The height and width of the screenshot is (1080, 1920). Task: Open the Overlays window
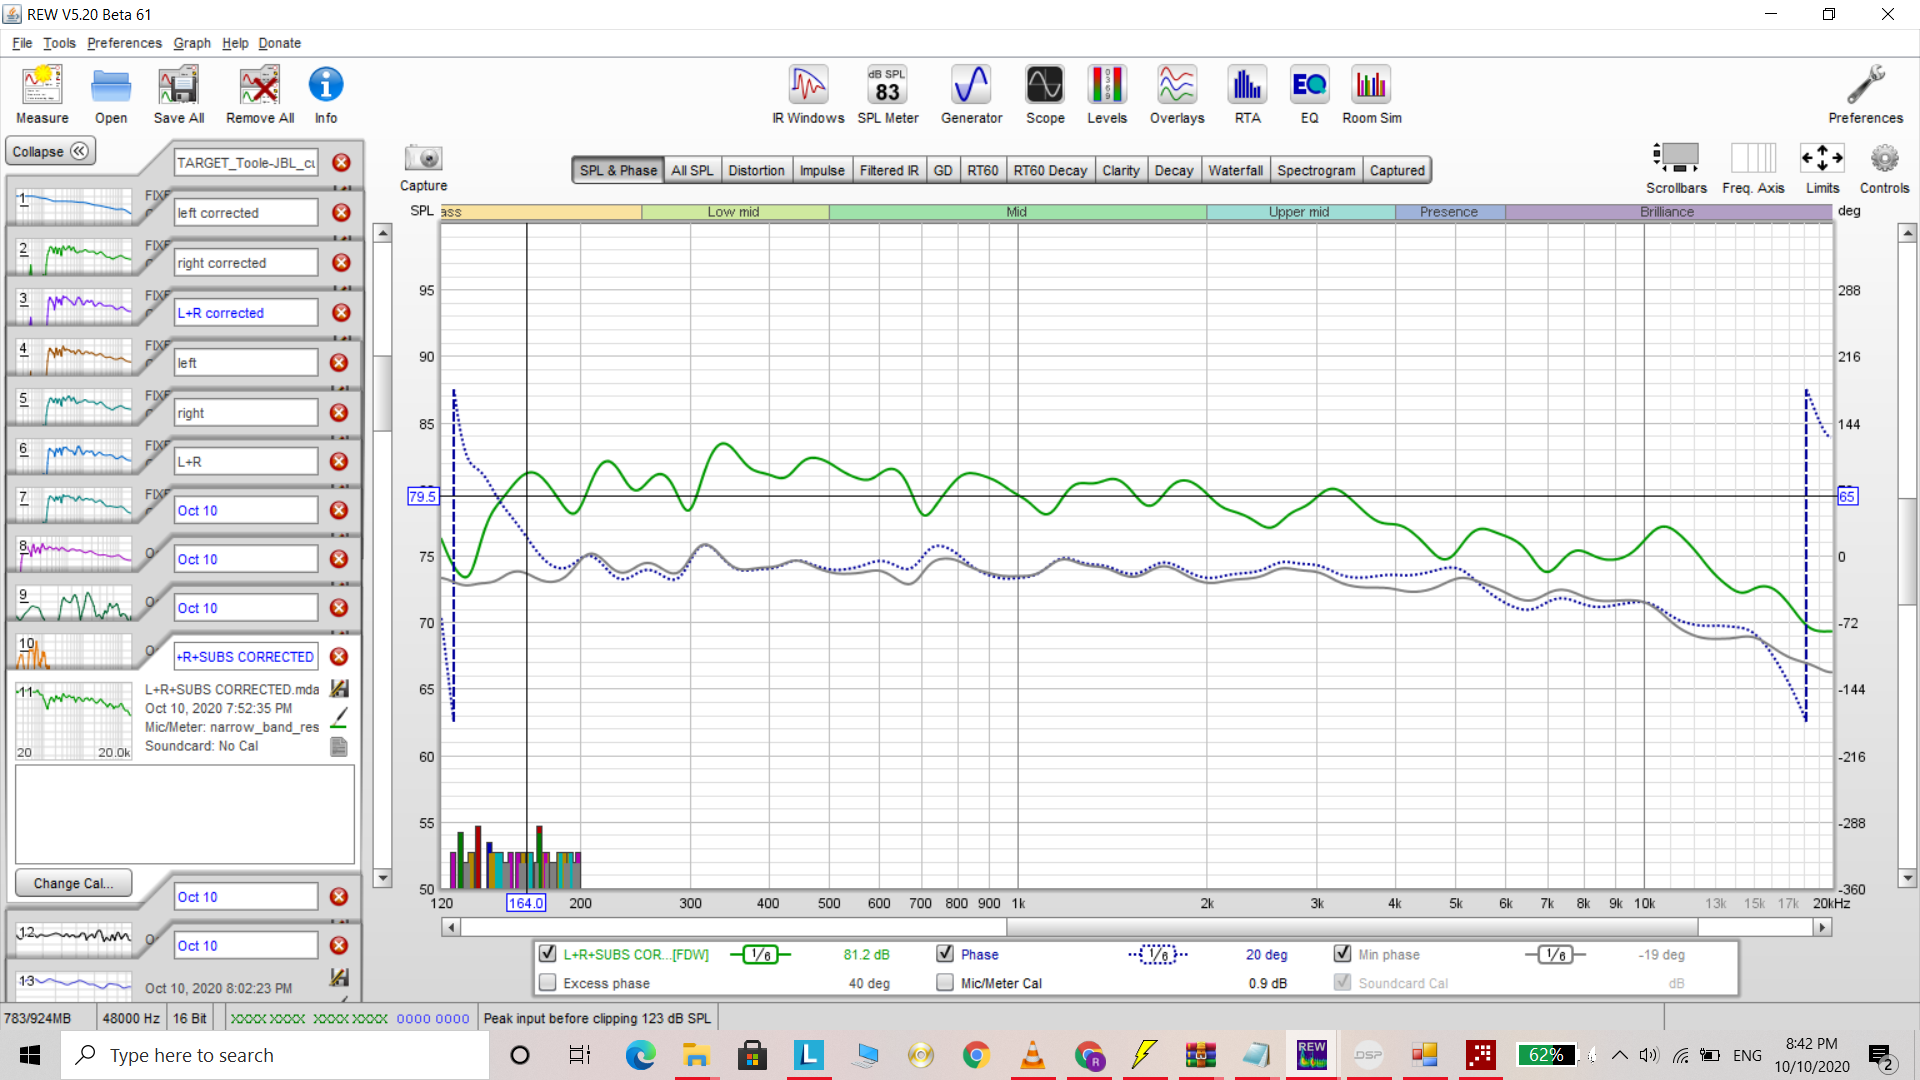tap(1177, 95)
